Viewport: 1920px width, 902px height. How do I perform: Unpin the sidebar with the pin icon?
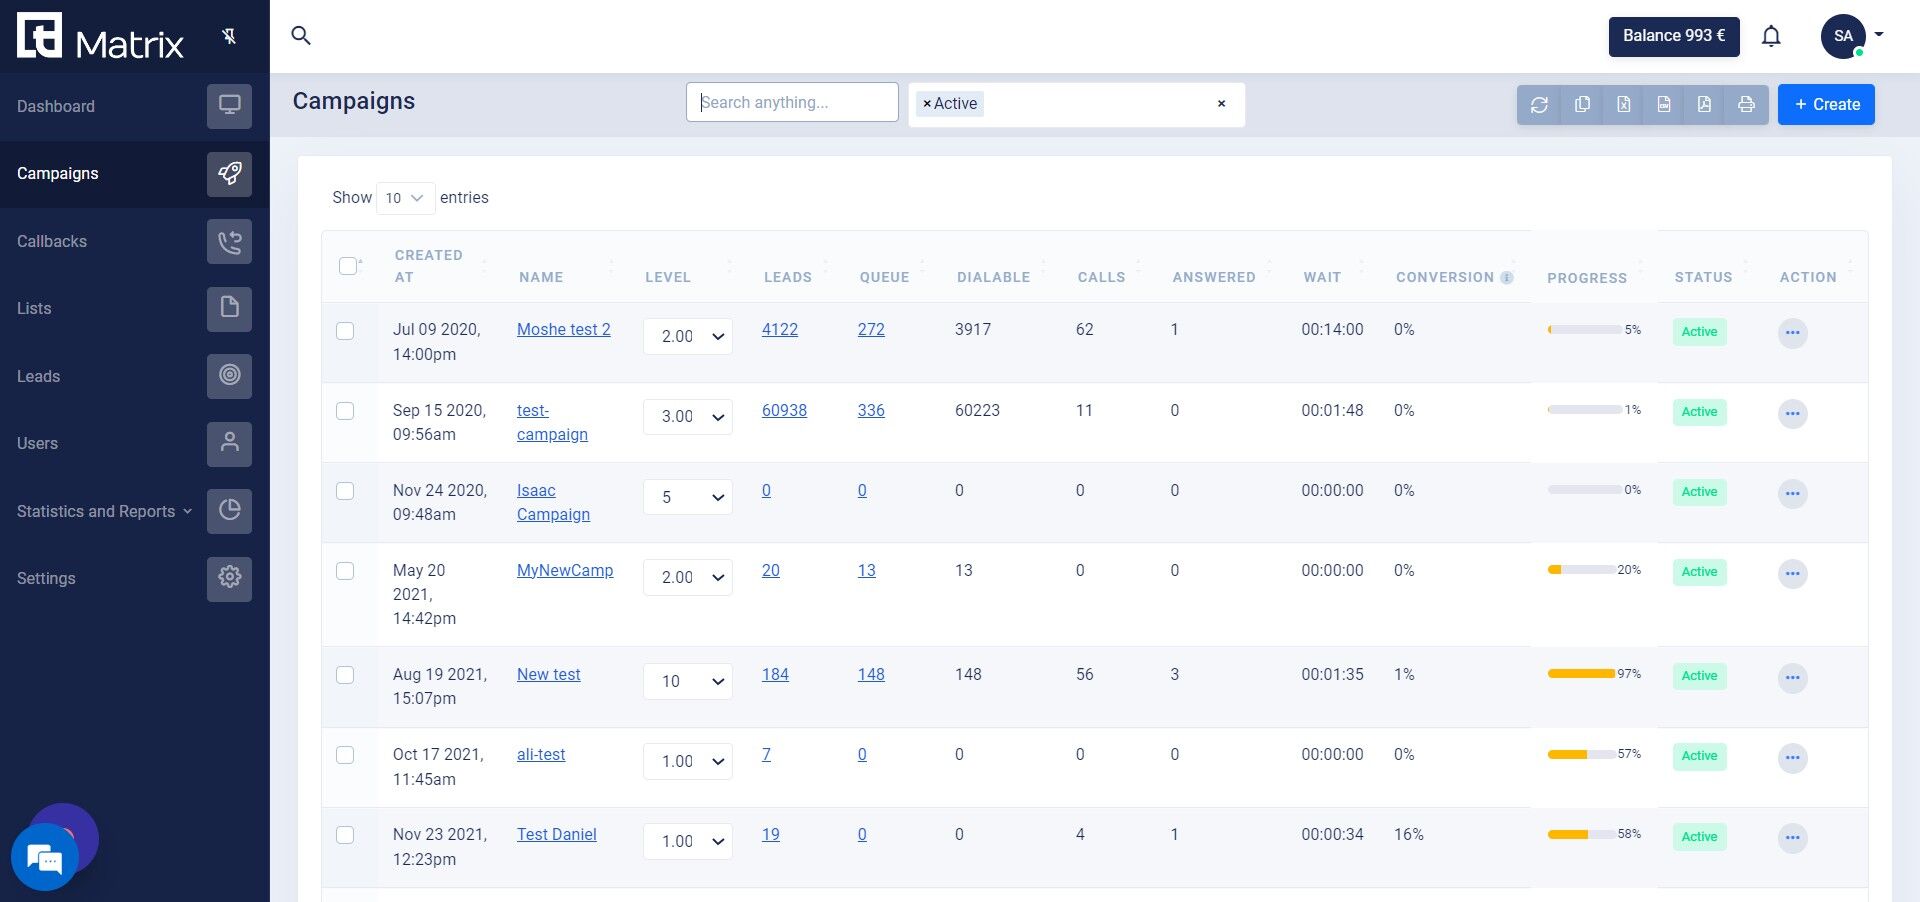pos(229,37)
